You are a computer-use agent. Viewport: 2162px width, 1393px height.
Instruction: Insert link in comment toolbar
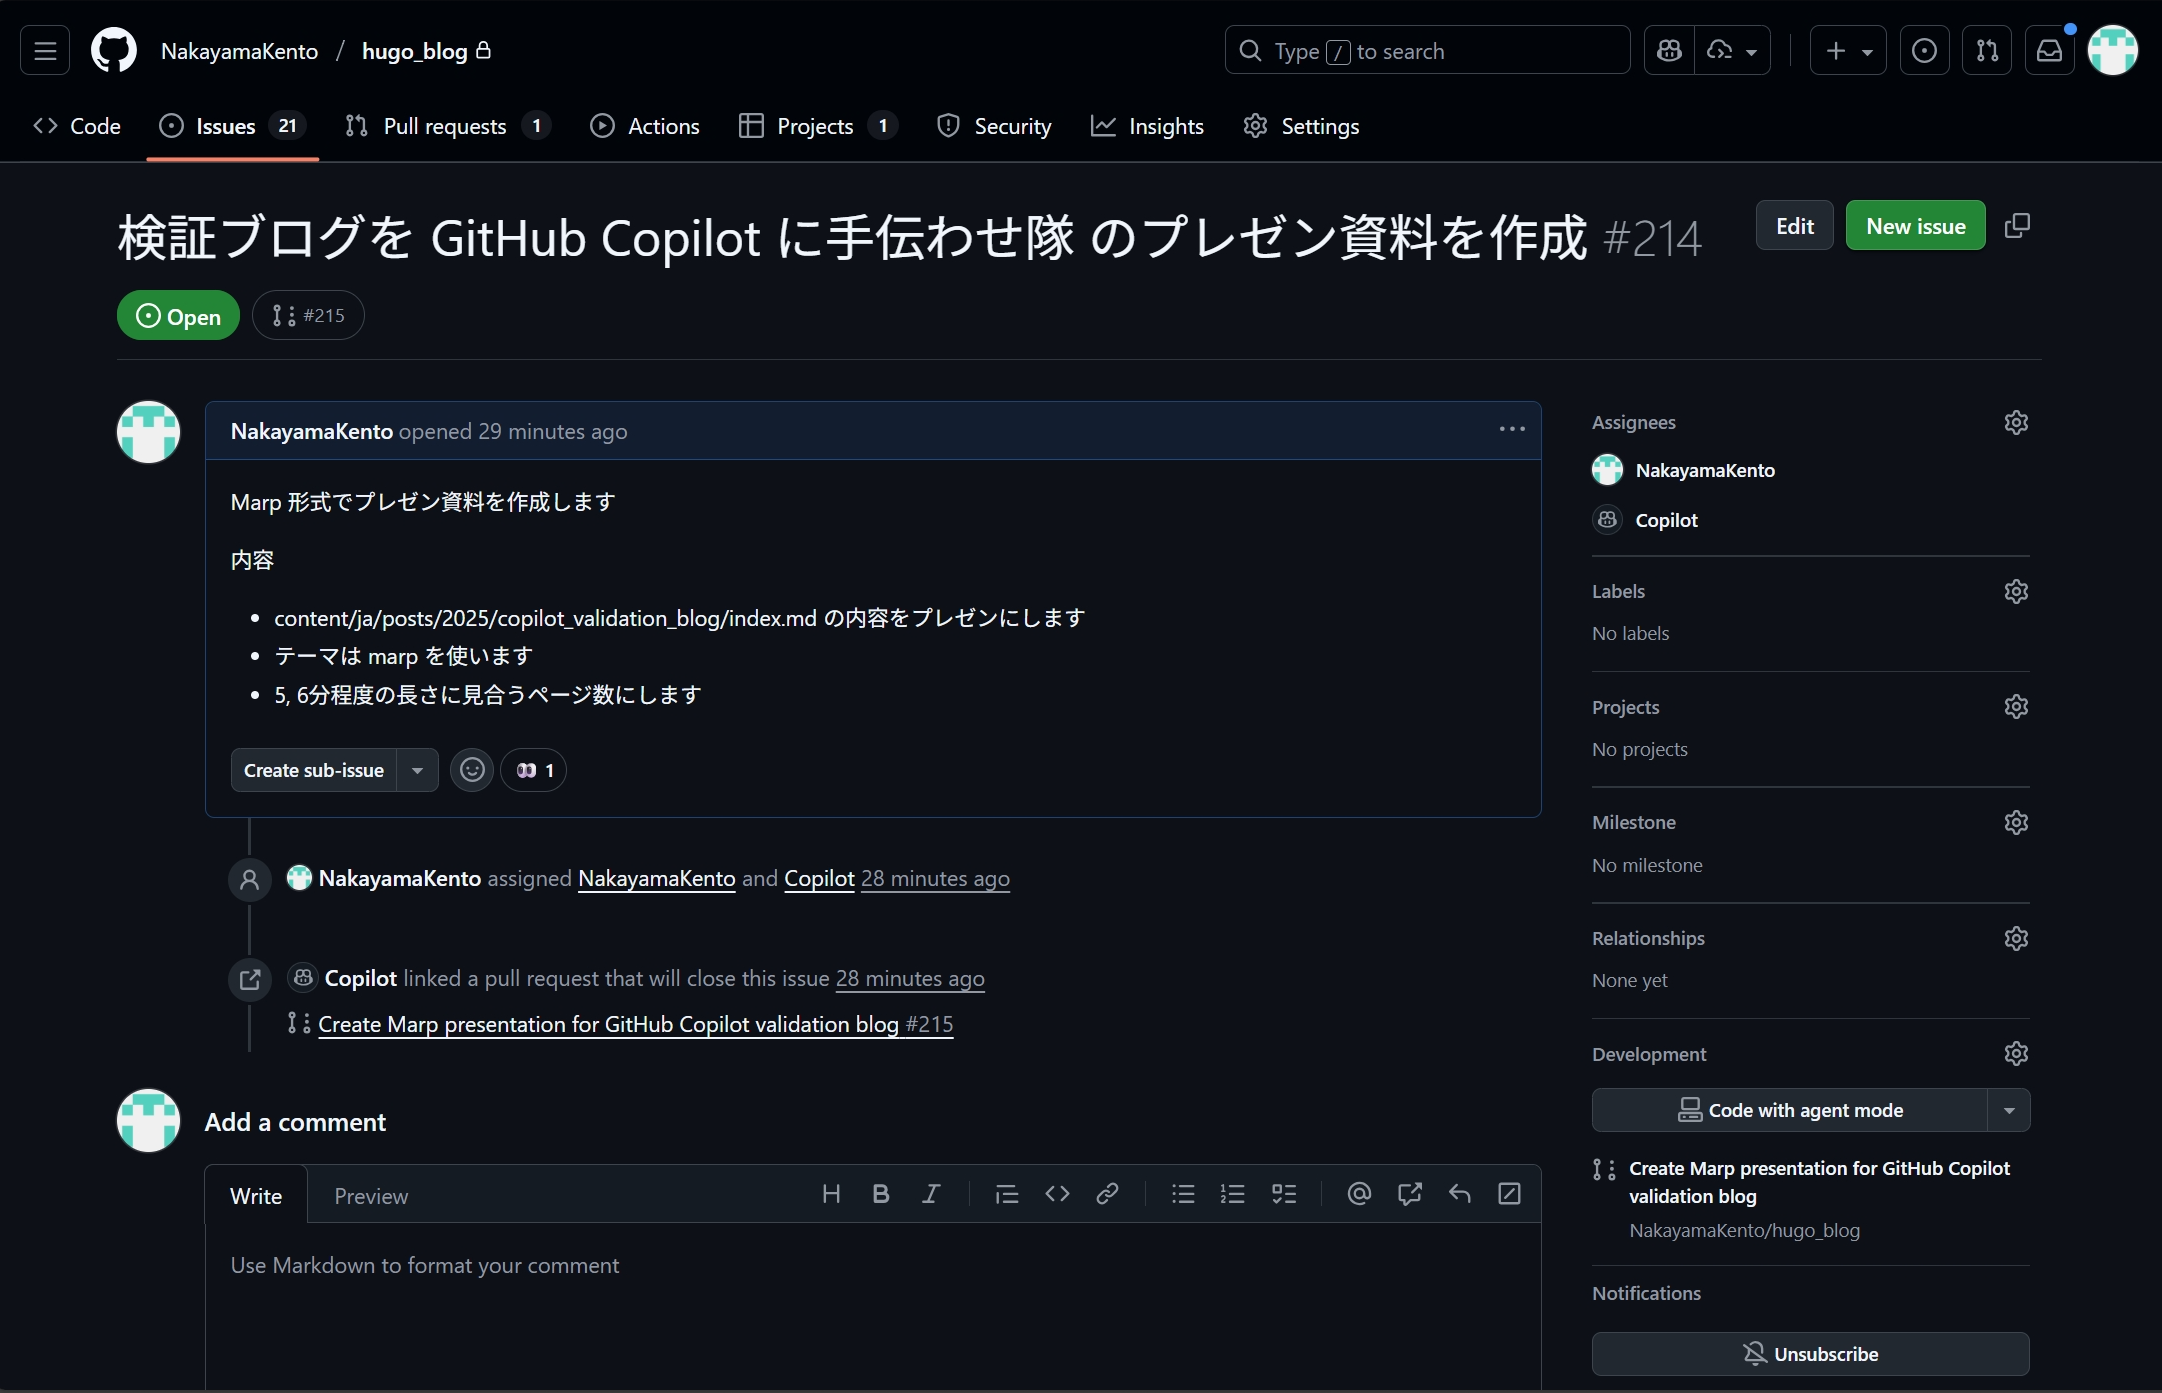coord(1107,1194)
